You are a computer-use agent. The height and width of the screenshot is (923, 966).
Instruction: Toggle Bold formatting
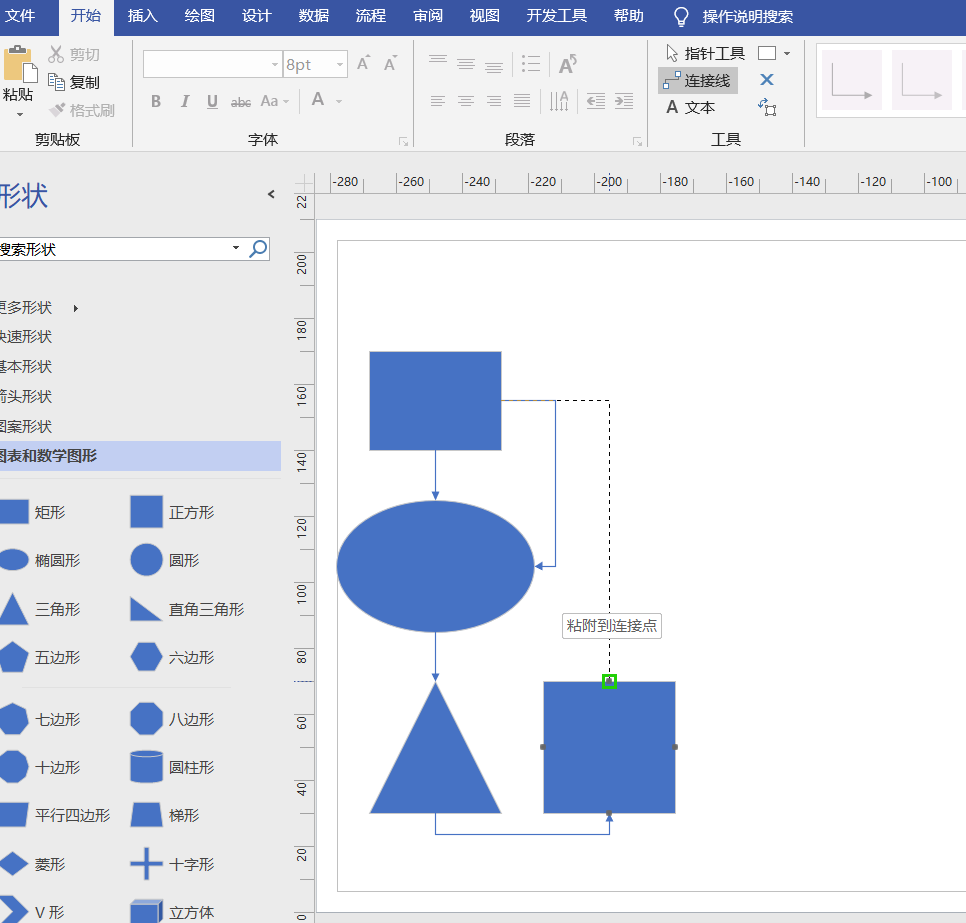(x=156, y=101)
